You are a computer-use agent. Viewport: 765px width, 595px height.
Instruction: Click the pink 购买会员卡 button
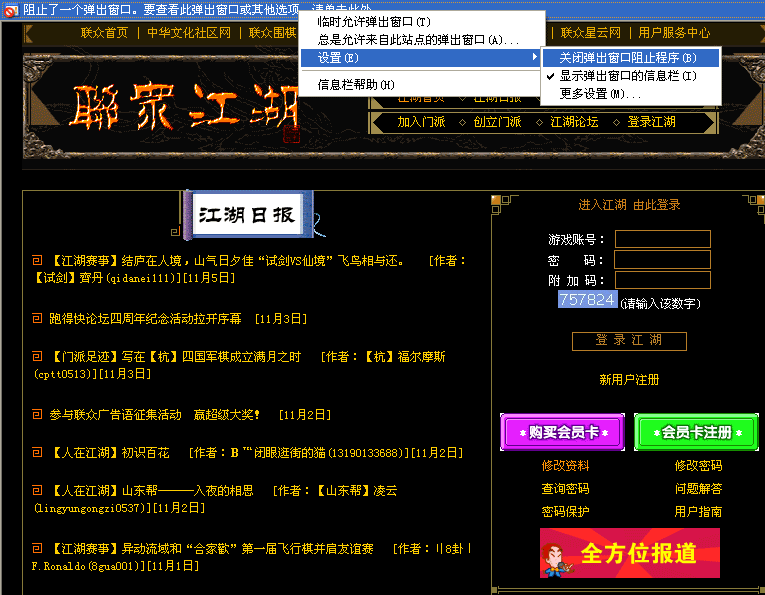pyautogui.click(x=562, y=432)
